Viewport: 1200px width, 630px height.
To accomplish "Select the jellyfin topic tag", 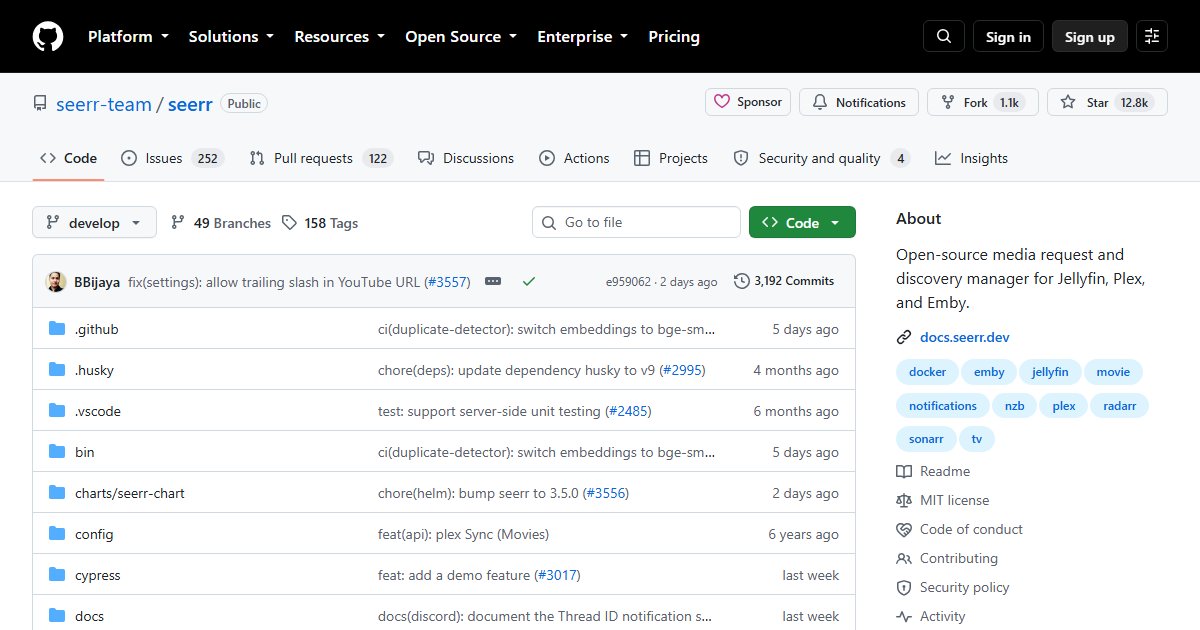I will tap(1050, 372).
